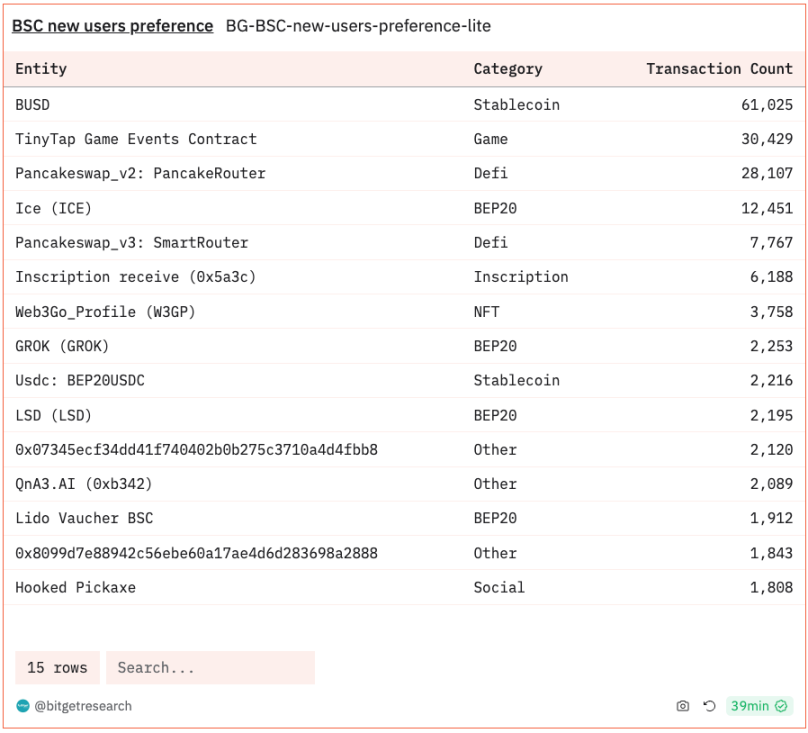Screen dimensions: 808x733
Task: Sort by the Entity column header
Action: pyautogui.click(x=41, y=69)
